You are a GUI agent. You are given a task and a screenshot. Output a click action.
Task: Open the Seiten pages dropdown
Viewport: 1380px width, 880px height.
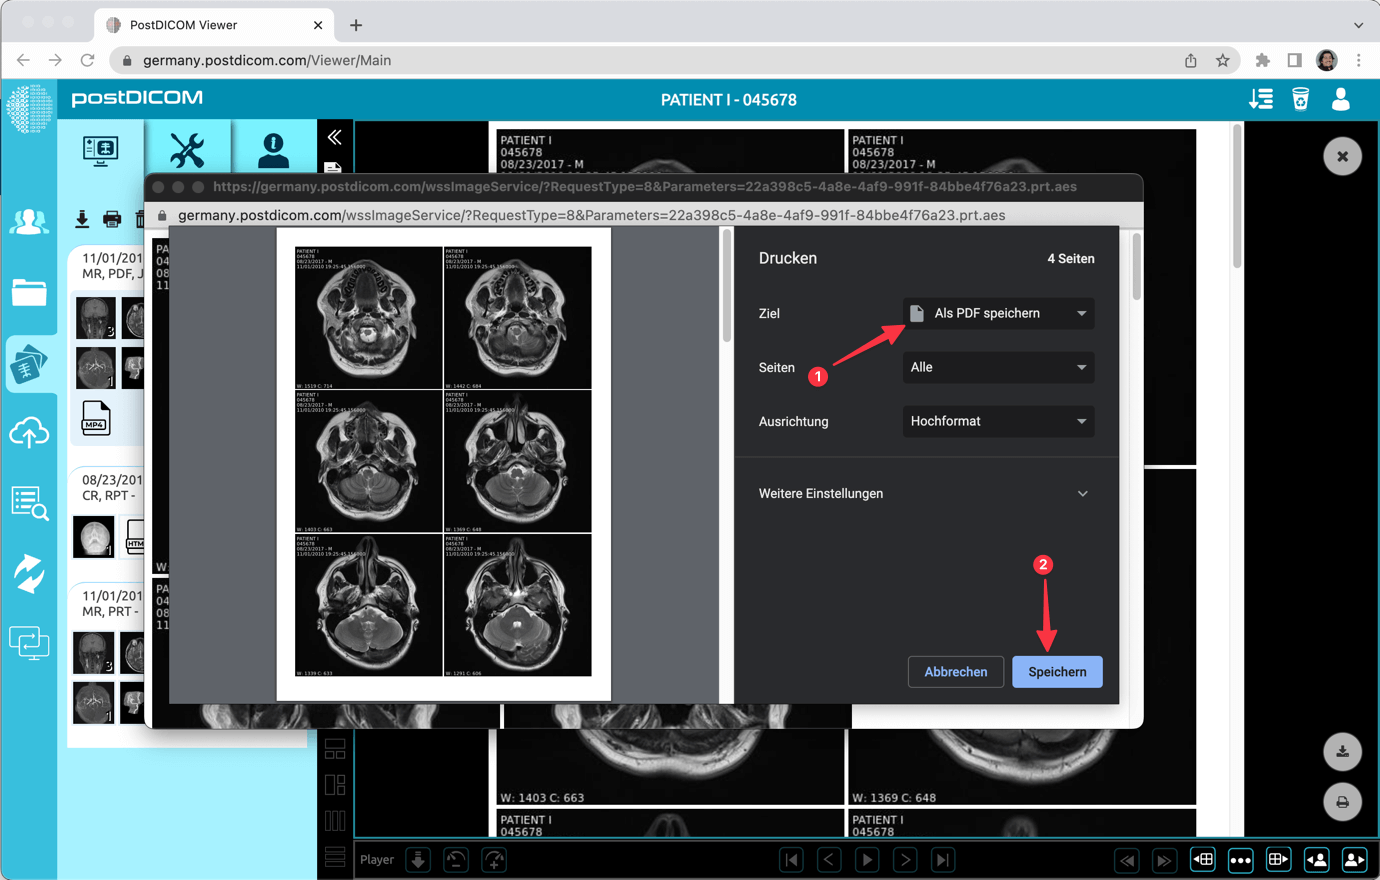coord(997,367)
